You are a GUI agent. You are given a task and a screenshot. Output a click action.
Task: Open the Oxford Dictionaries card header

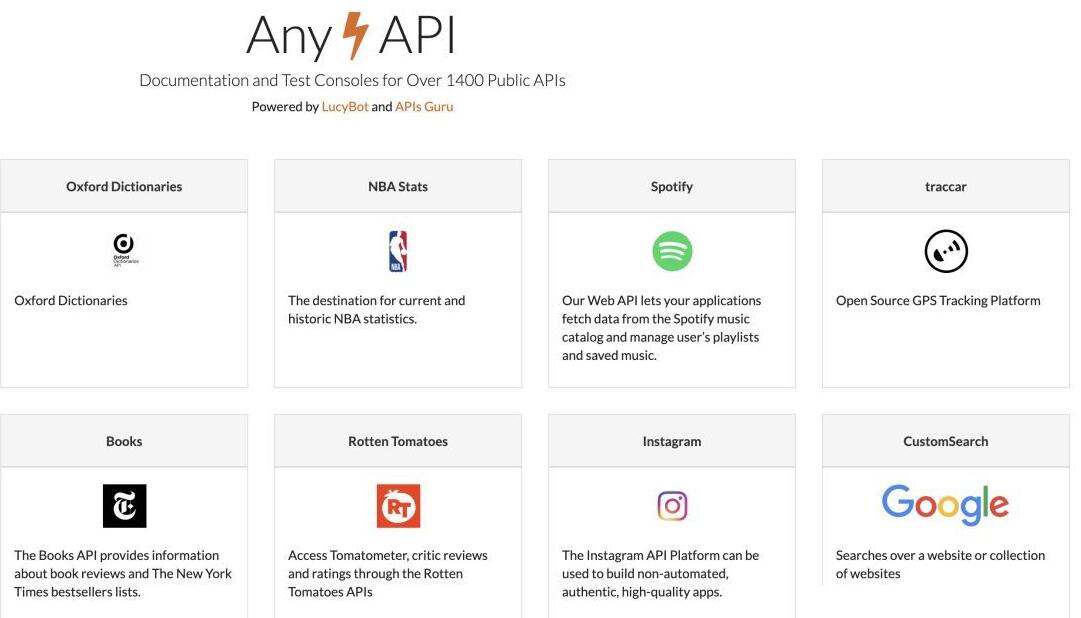tap(124, 186)
